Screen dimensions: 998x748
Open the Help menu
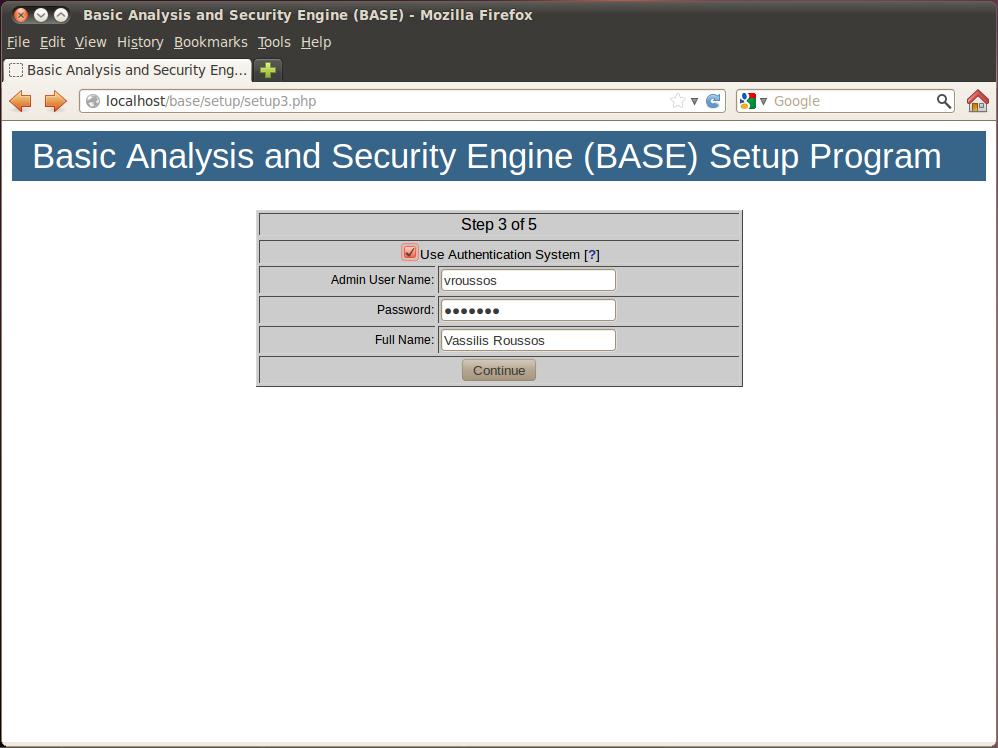point(316,42)
